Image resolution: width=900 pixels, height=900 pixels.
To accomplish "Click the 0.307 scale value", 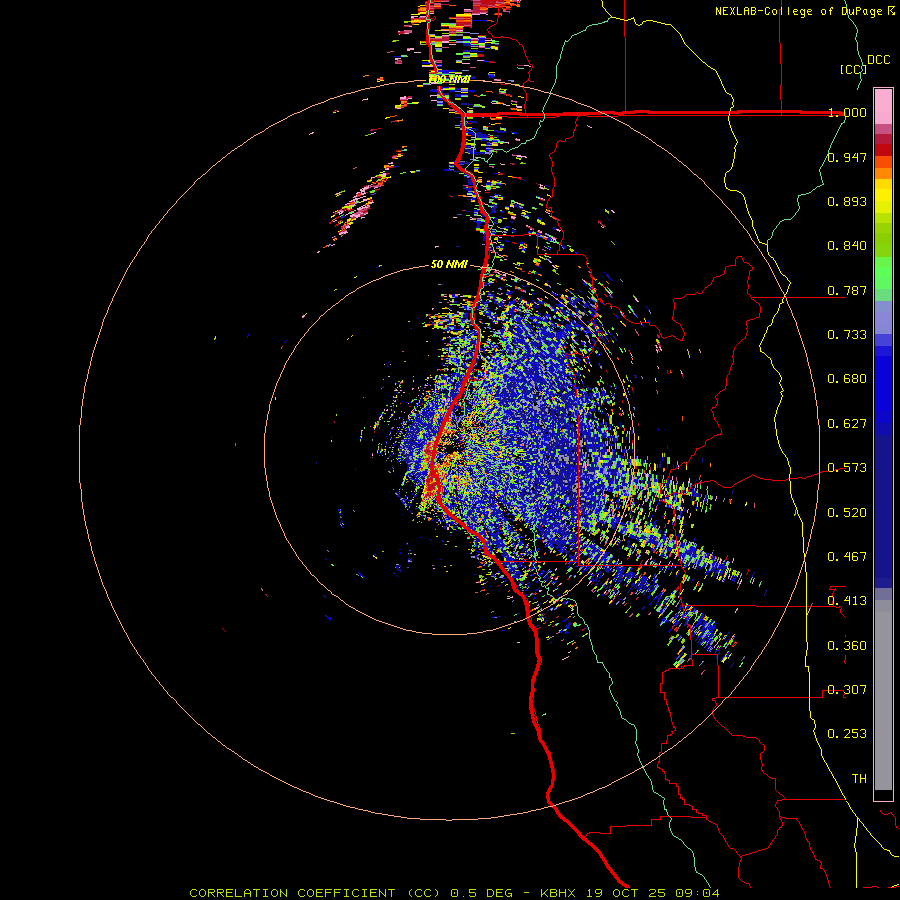I will (x=847, y=690).
